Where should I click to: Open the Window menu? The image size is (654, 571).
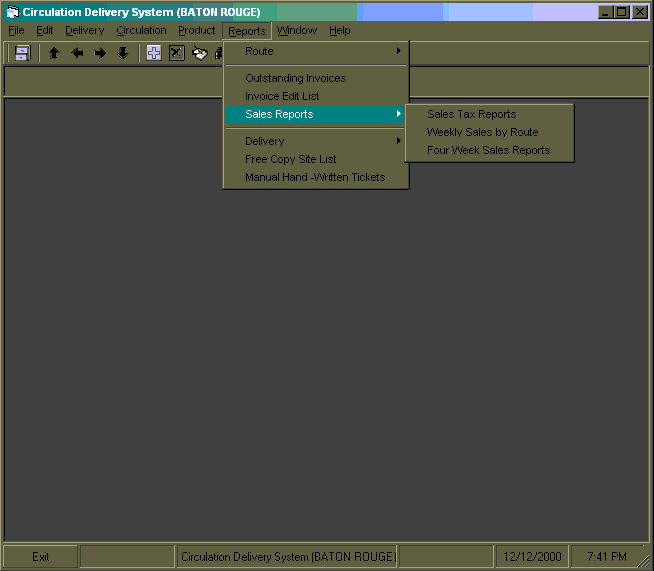(x=297, y=30)
